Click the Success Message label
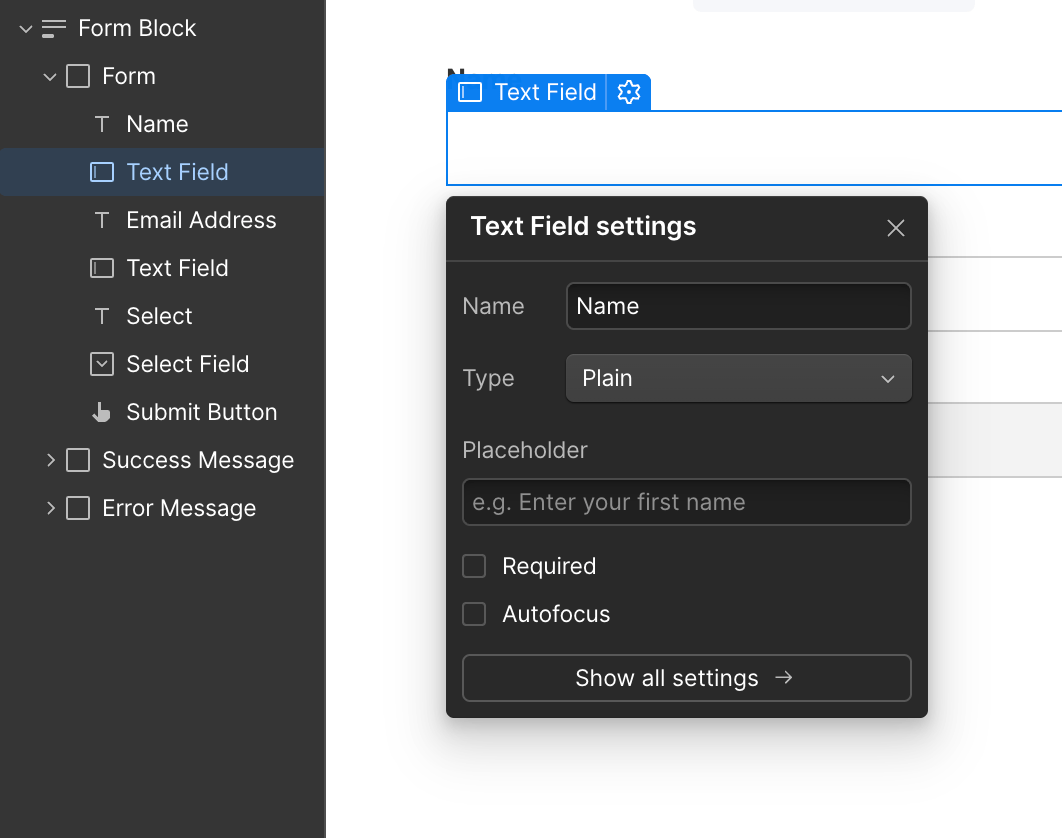 click(198, 460)
